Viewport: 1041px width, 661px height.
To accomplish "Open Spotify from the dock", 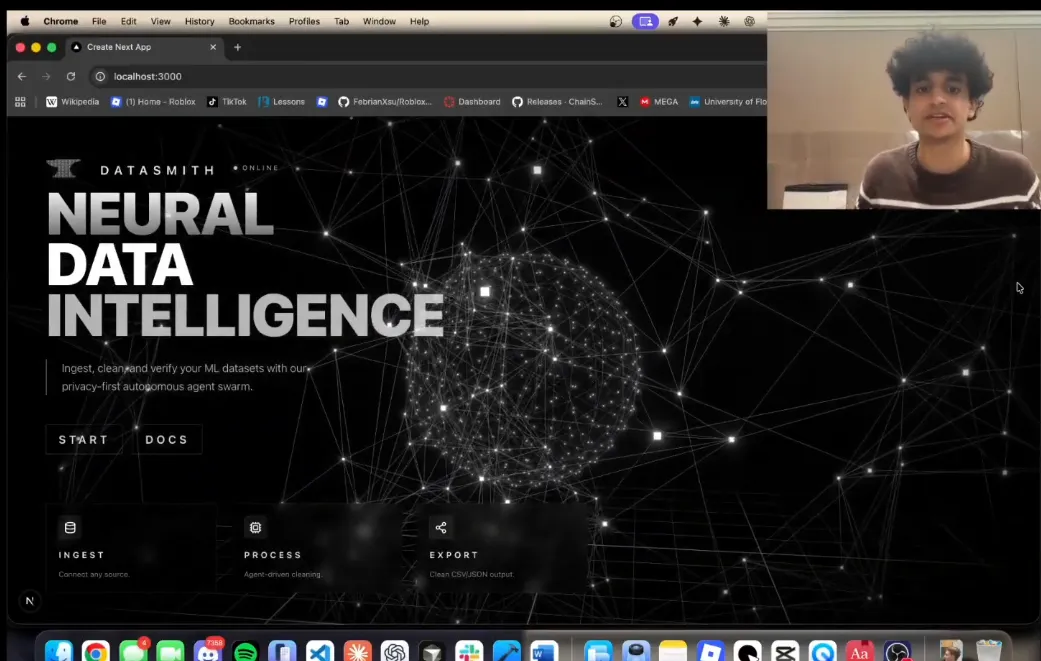I will tap(245, 650).
